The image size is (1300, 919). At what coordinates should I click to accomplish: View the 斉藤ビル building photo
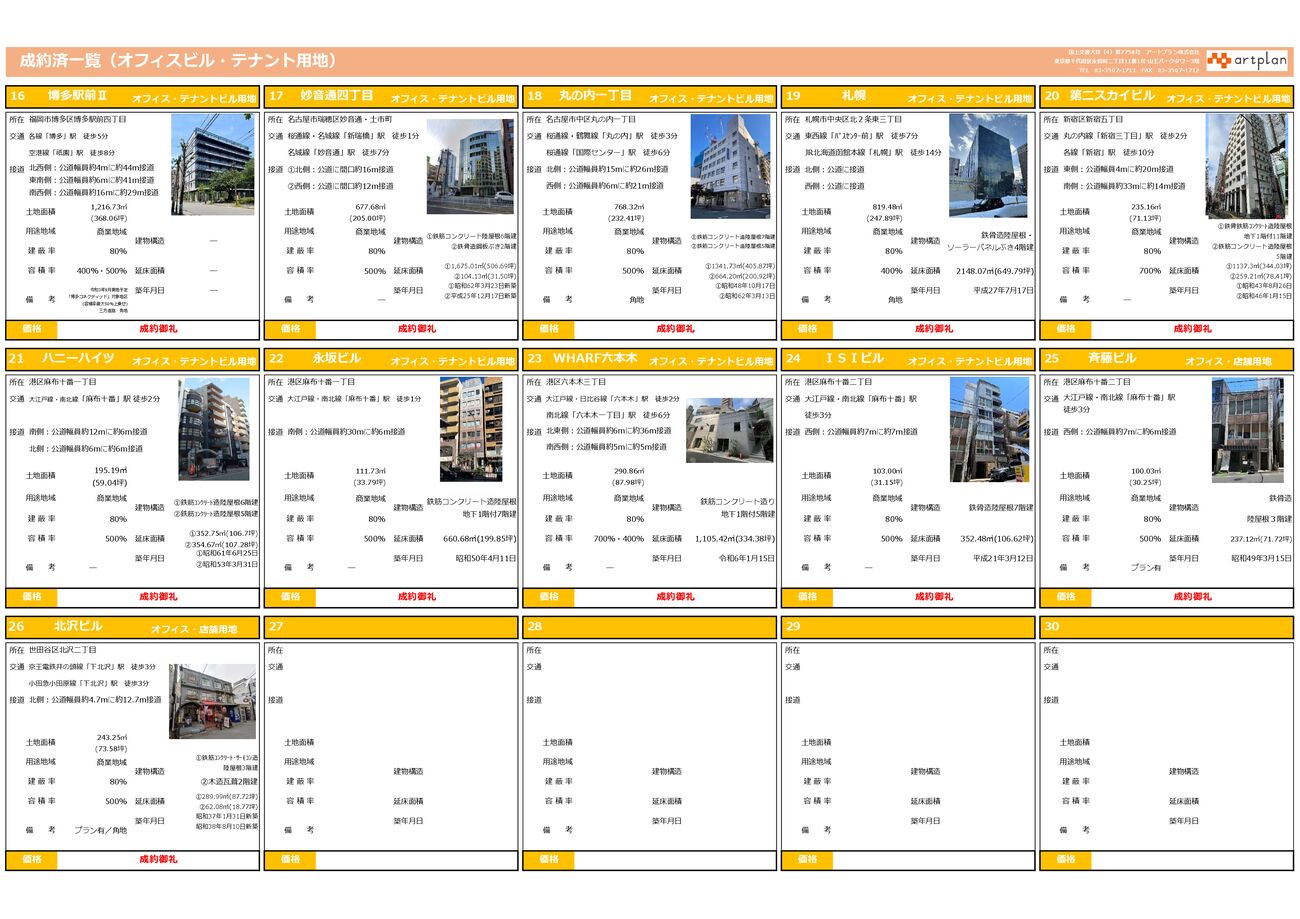click(1247, 429)
